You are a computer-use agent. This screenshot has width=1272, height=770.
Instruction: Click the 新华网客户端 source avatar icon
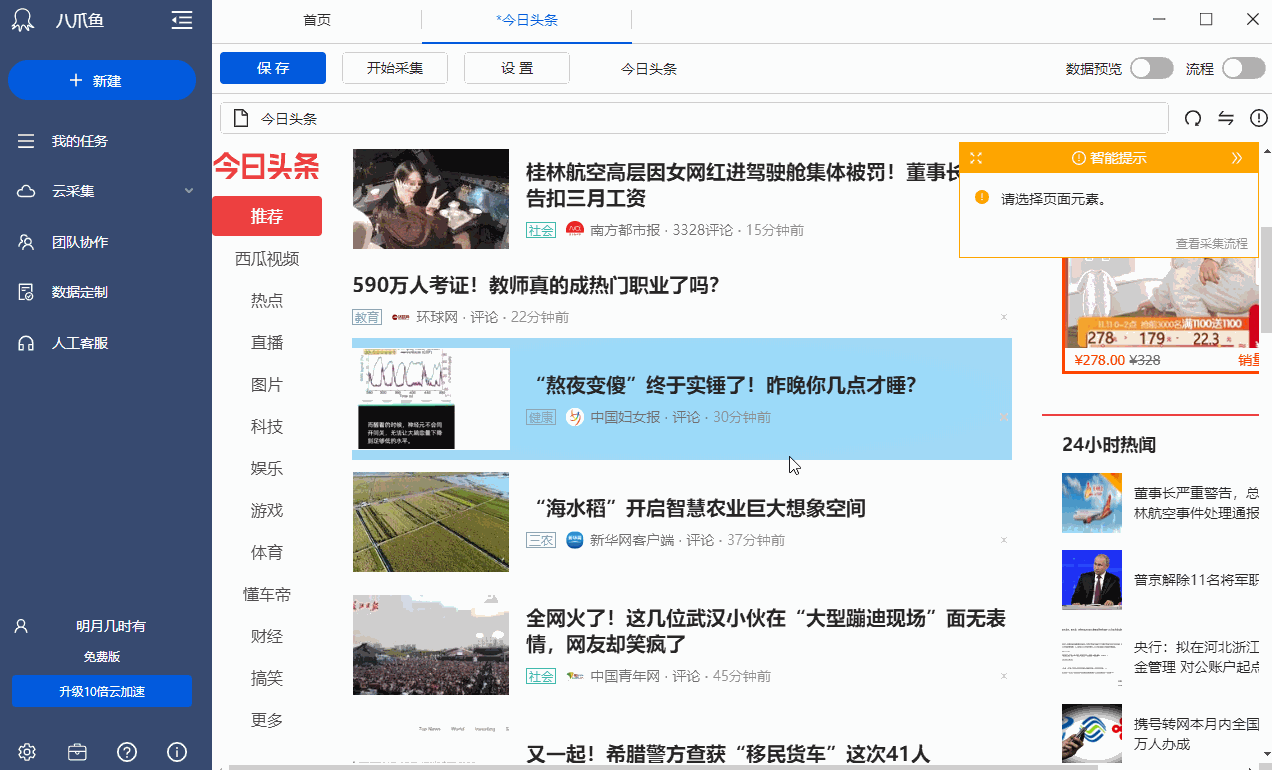[x=574, y=540]
